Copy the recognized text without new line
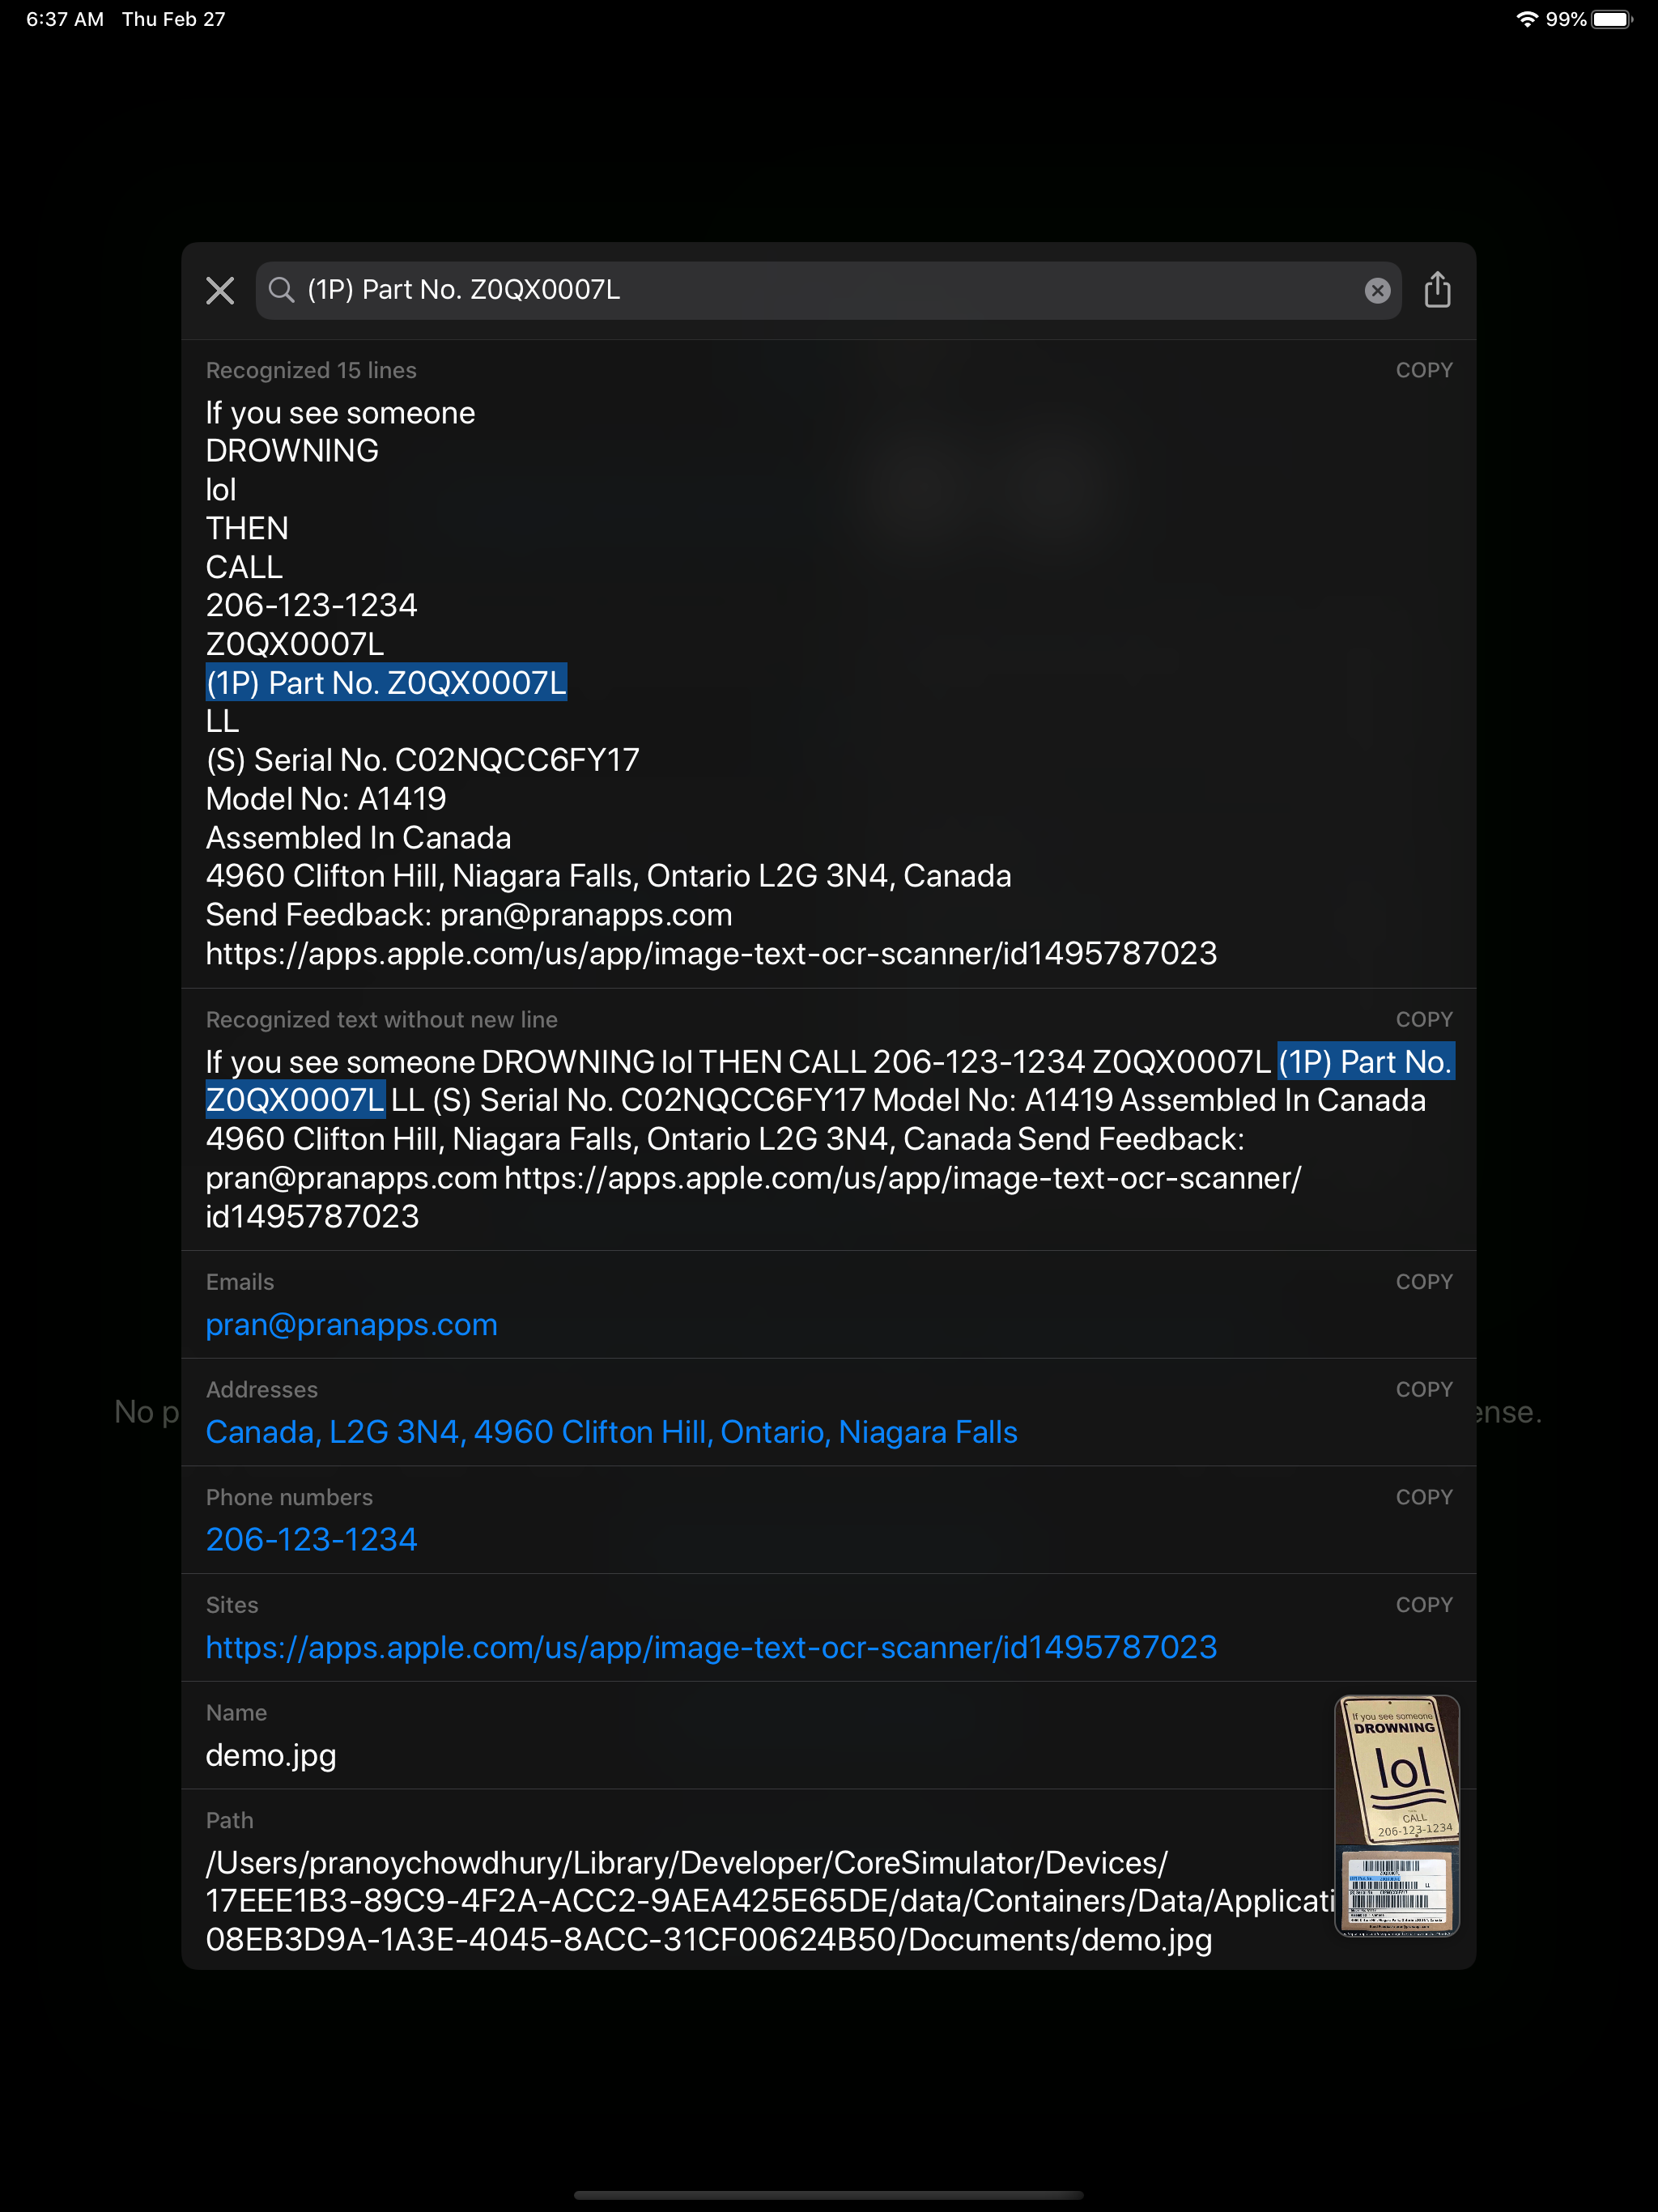 tap(1424, 1019)
